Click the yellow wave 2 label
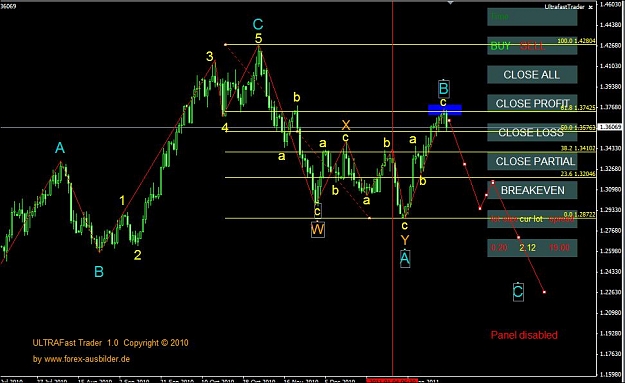 pyautogui.click(x=138, y=255)
